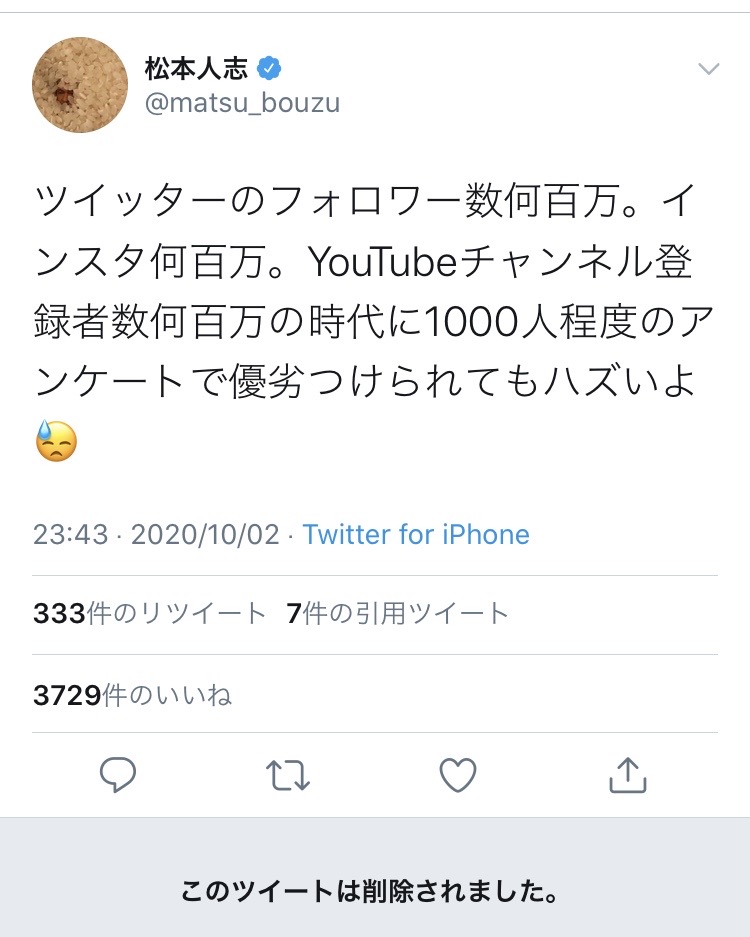View the 3729件のいいね list
The height and width of the screenshot is (937, 750).
[132, 695]
